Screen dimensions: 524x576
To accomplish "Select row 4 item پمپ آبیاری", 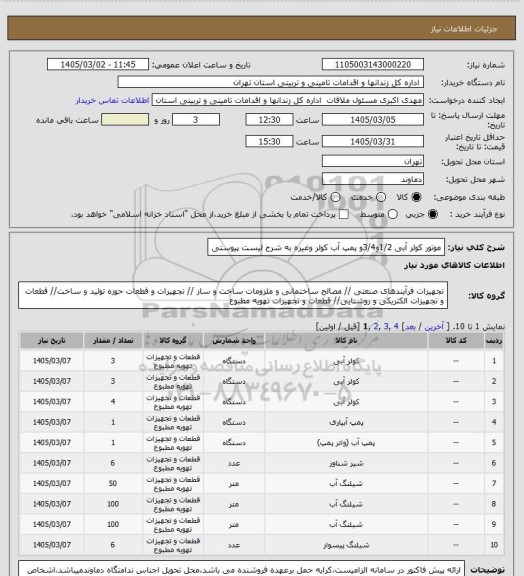I will pyautogui.click(x=346, y=422).
